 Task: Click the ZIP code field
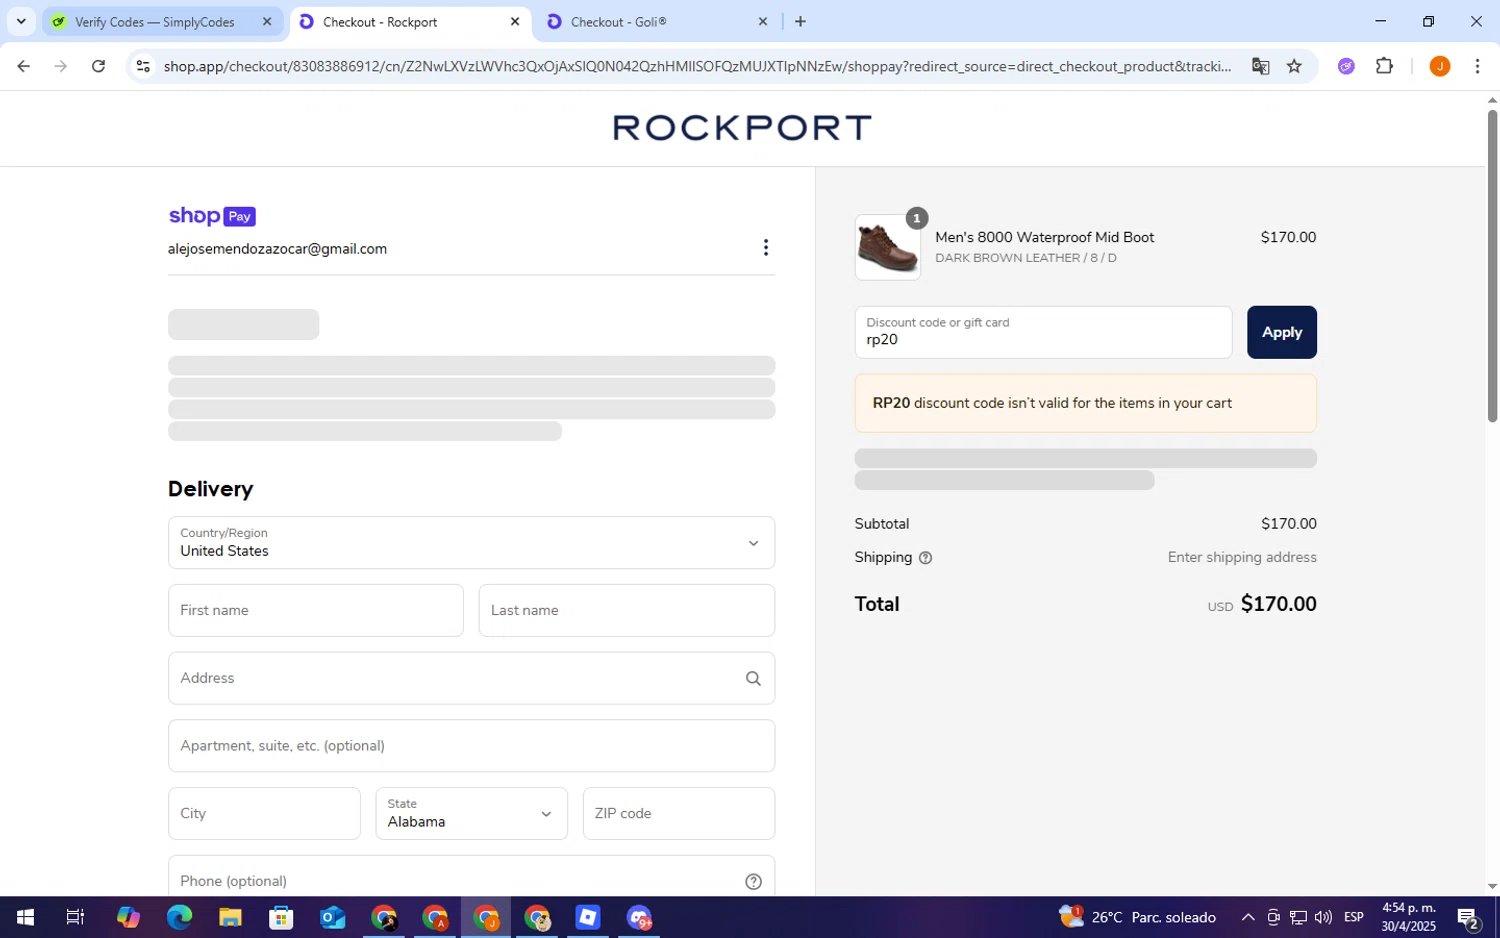point(679,813)
